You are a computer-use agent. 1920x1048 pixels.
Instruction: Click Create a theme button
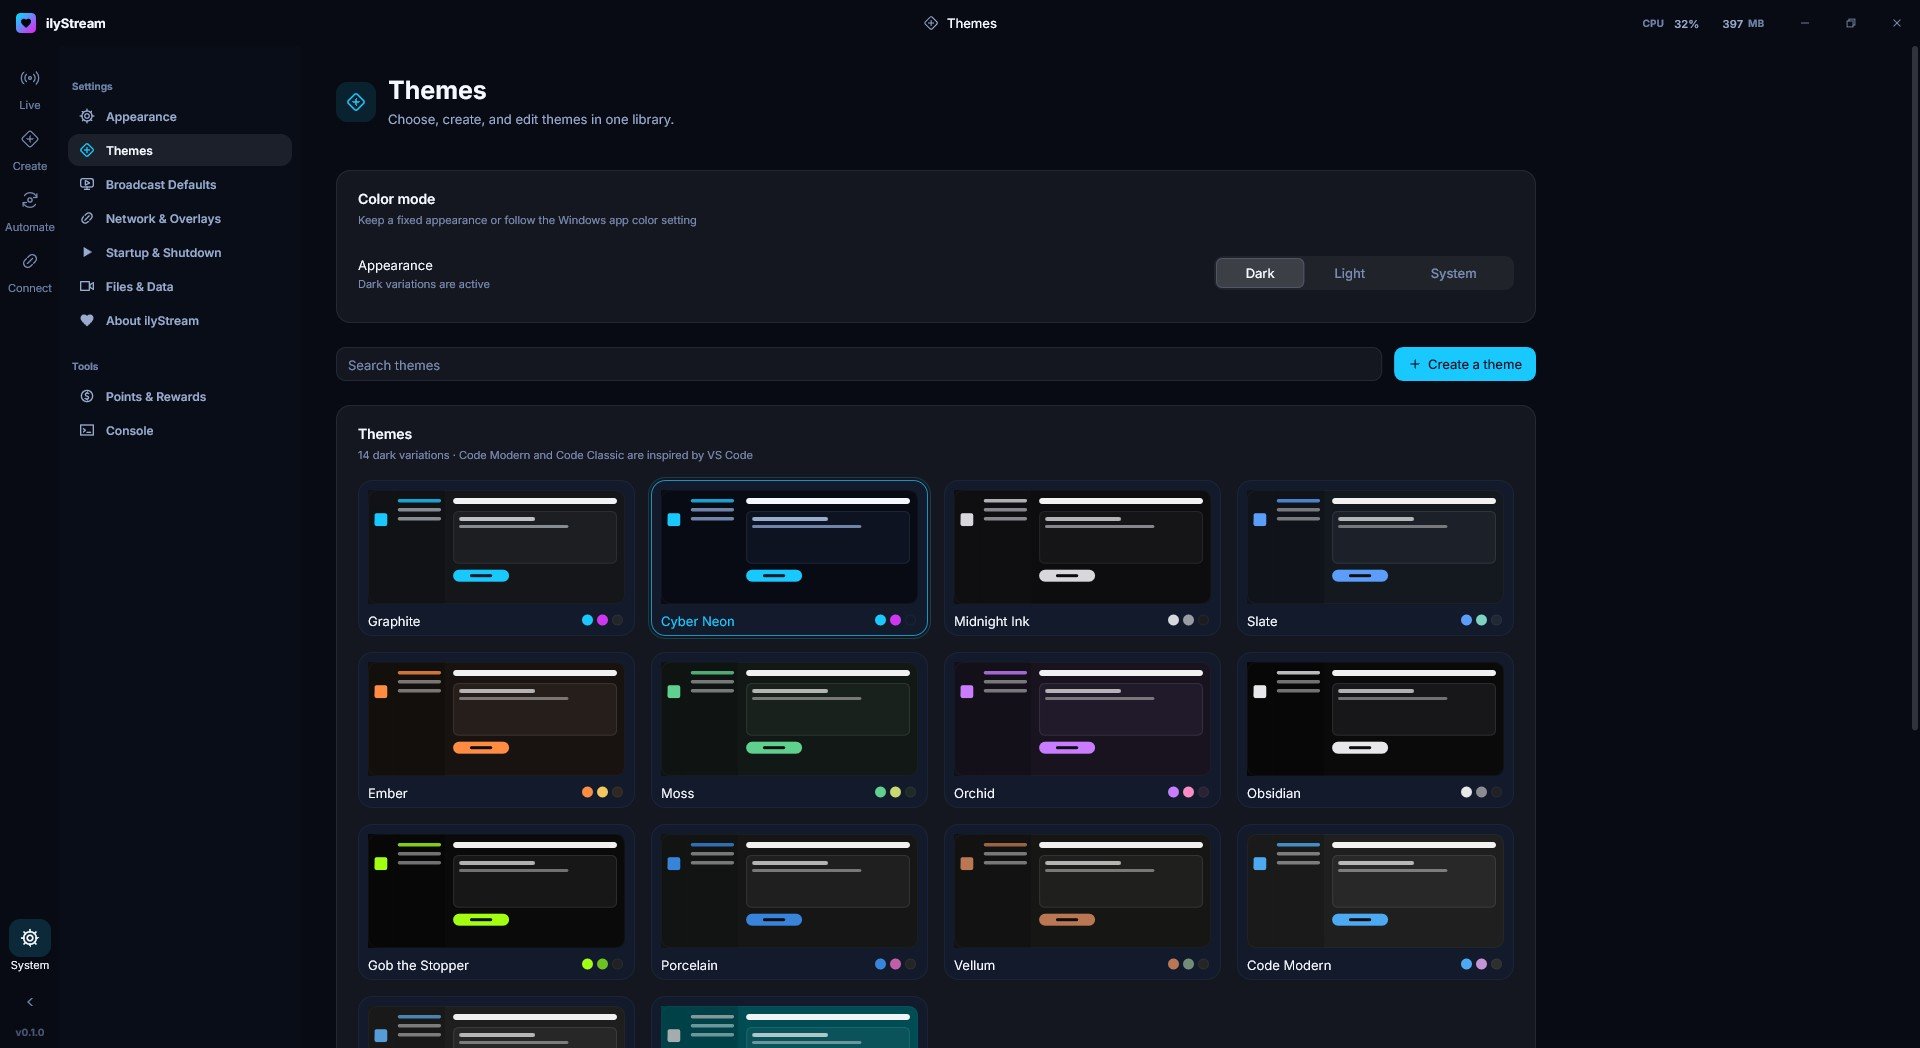point(1464,364)
